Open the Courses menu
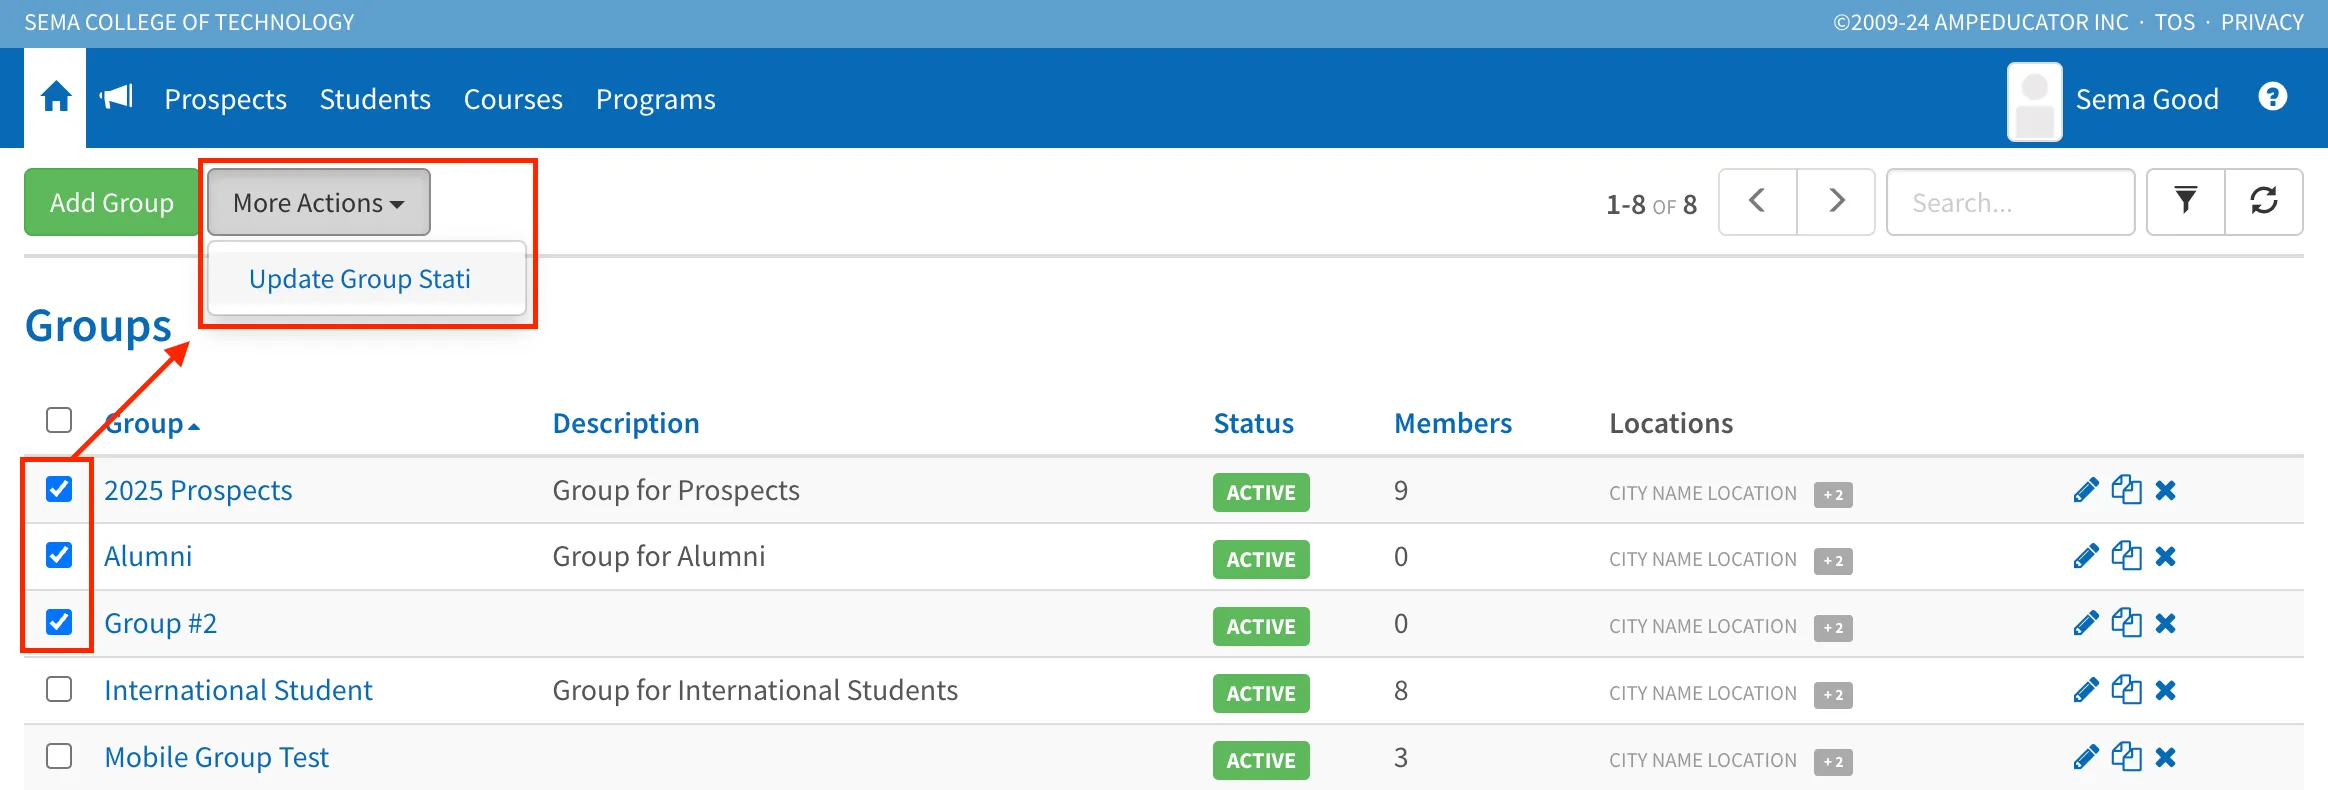Viewport: 2328px width, 790px height. [513, 99]
